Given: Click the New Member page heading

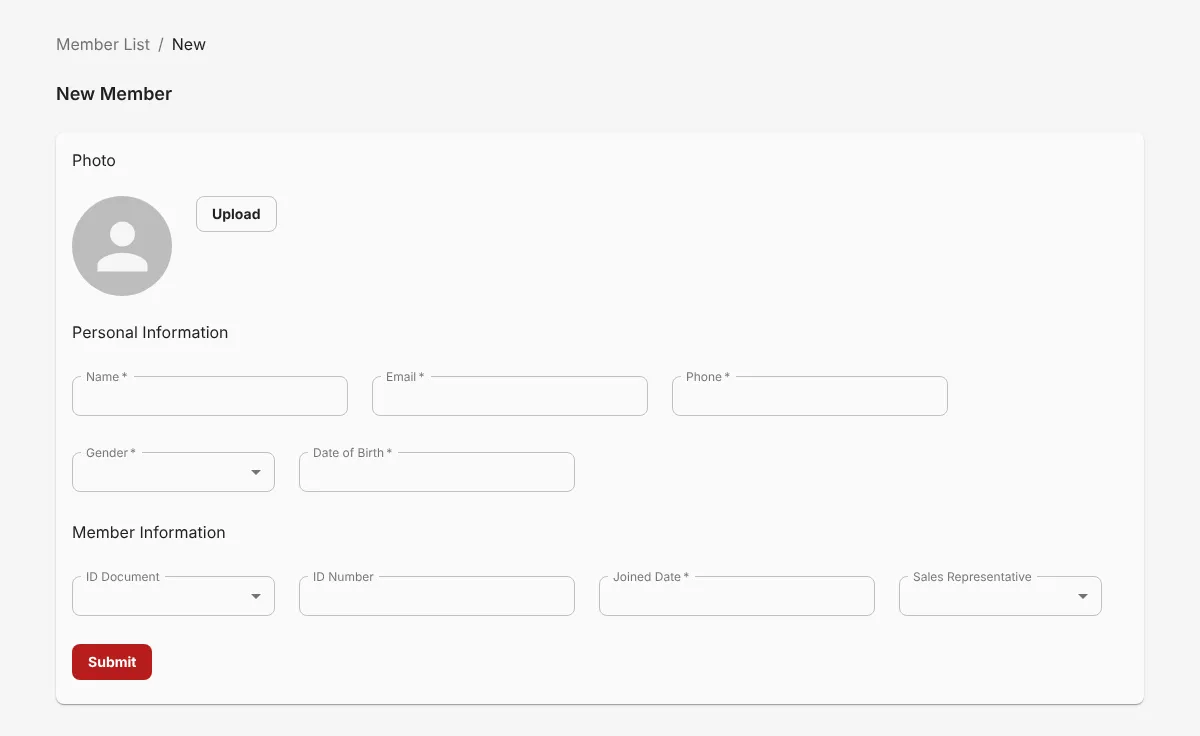Looking at the screenshot, I should 114,94.
